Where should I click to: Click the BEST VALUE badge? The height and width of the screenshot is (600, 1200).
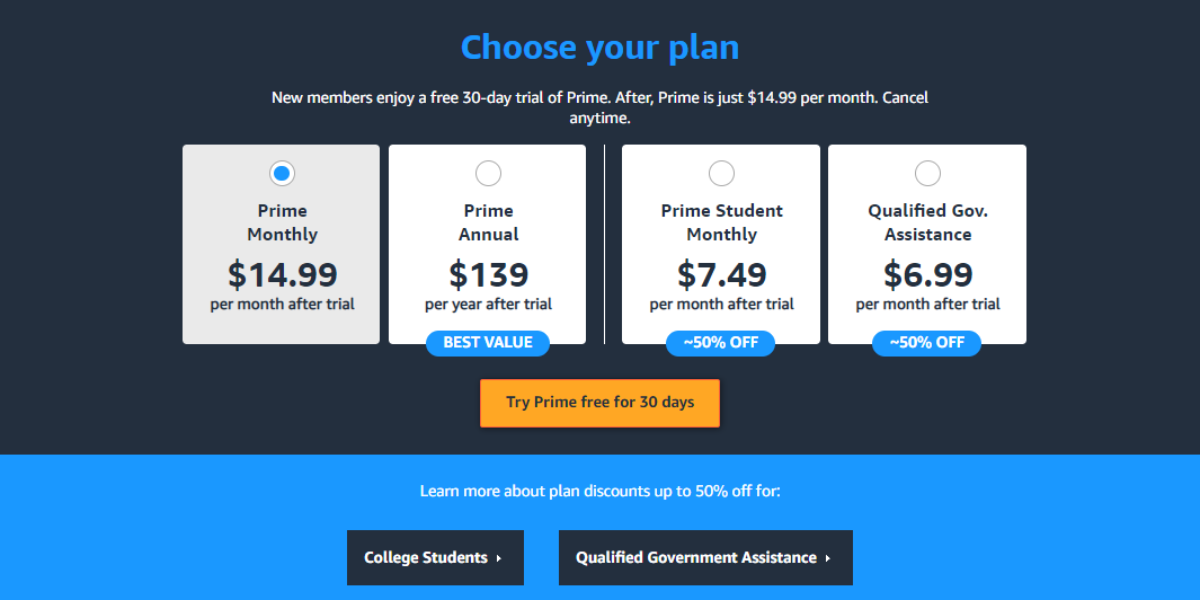tap(487, 343)
